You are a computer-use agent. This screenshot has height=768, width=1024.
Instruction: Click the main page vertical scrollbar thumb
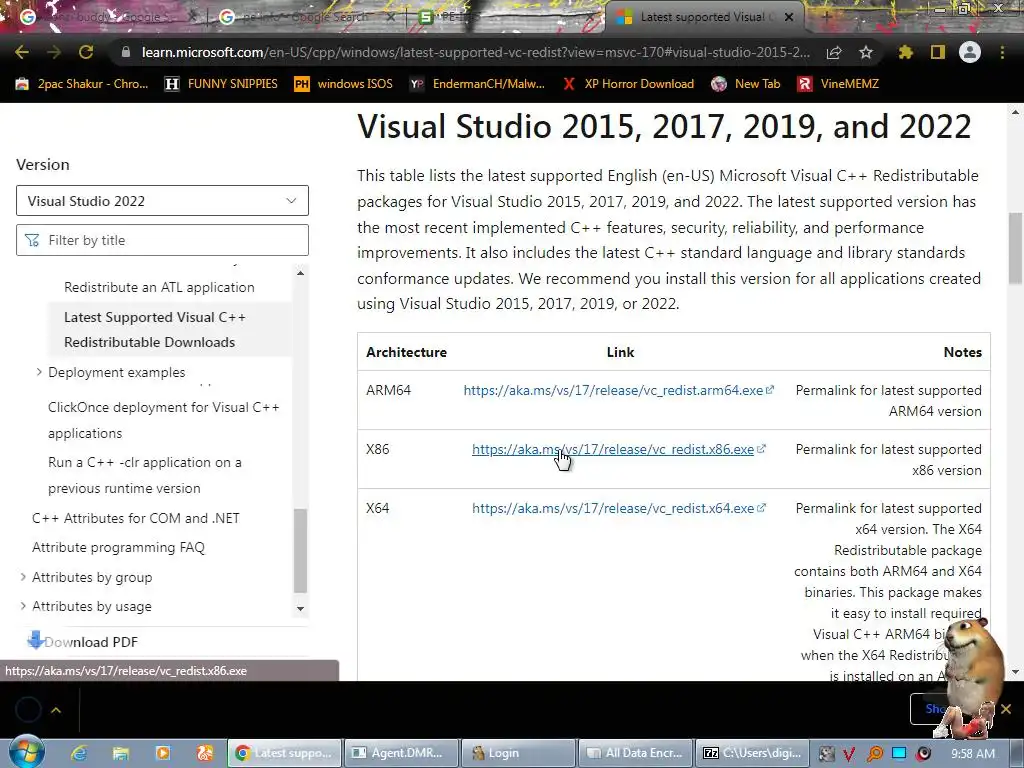point(1015,248)
